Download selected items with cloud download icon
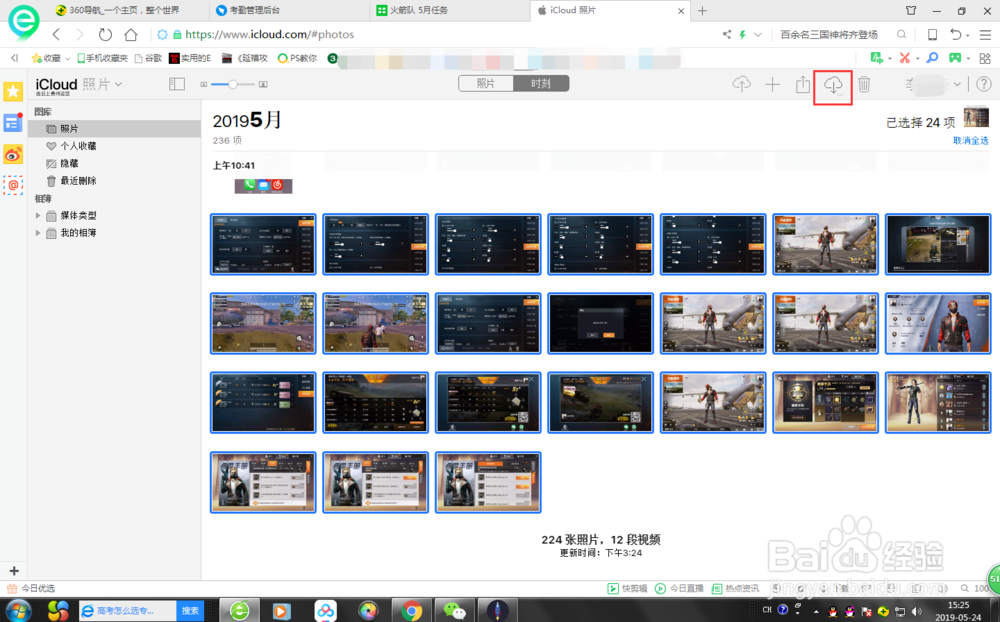Screen dimensions: 1000x622 point(833,85)
